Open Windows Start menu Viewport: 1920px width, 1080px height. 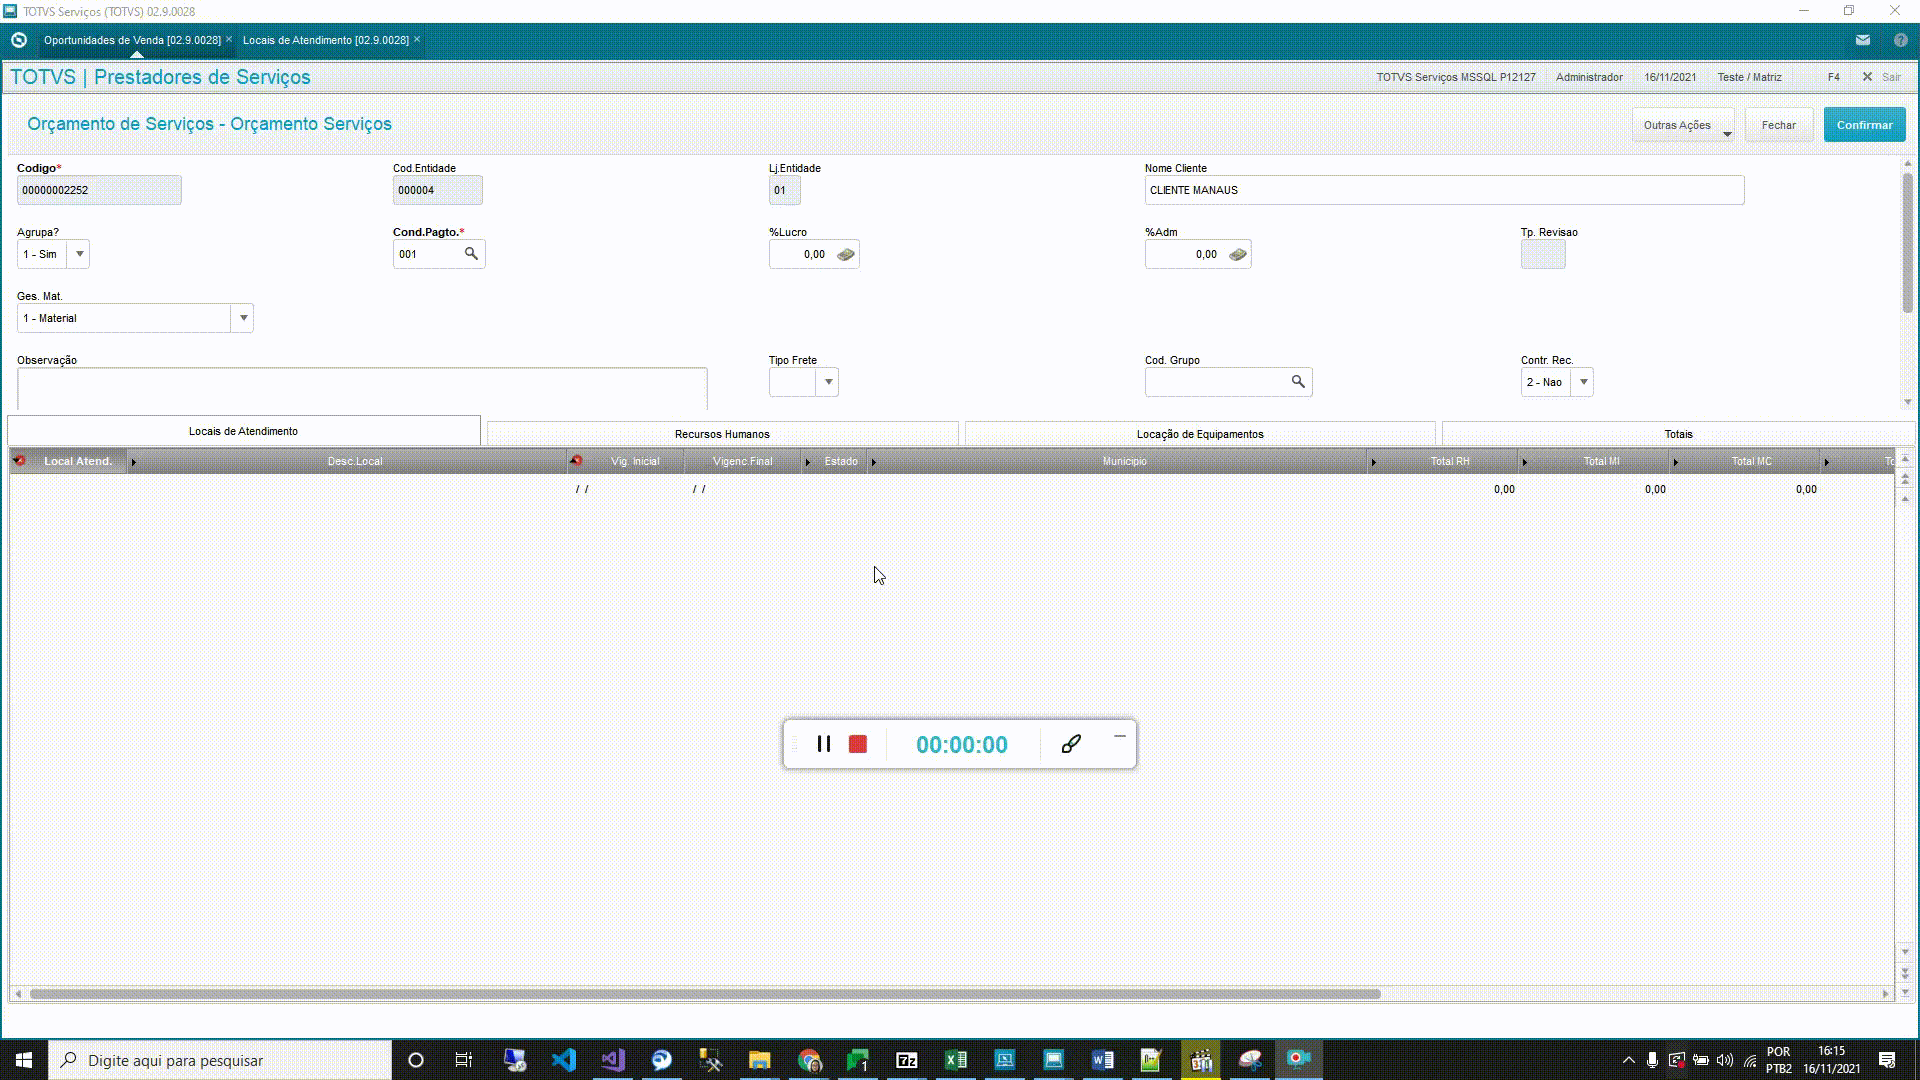coord(24,1060)
